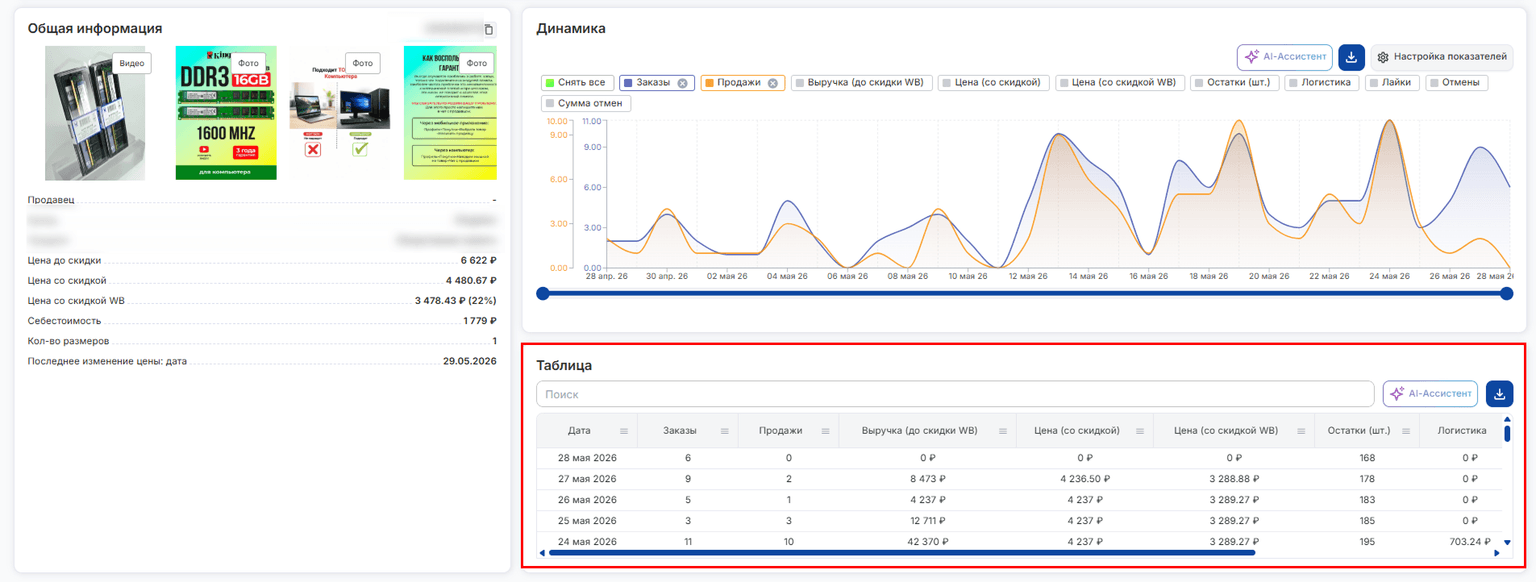Download the Динамика chart data
Image resolution: width=1536 pixels, height=582 pixels.
click(x=1352, y=57)
